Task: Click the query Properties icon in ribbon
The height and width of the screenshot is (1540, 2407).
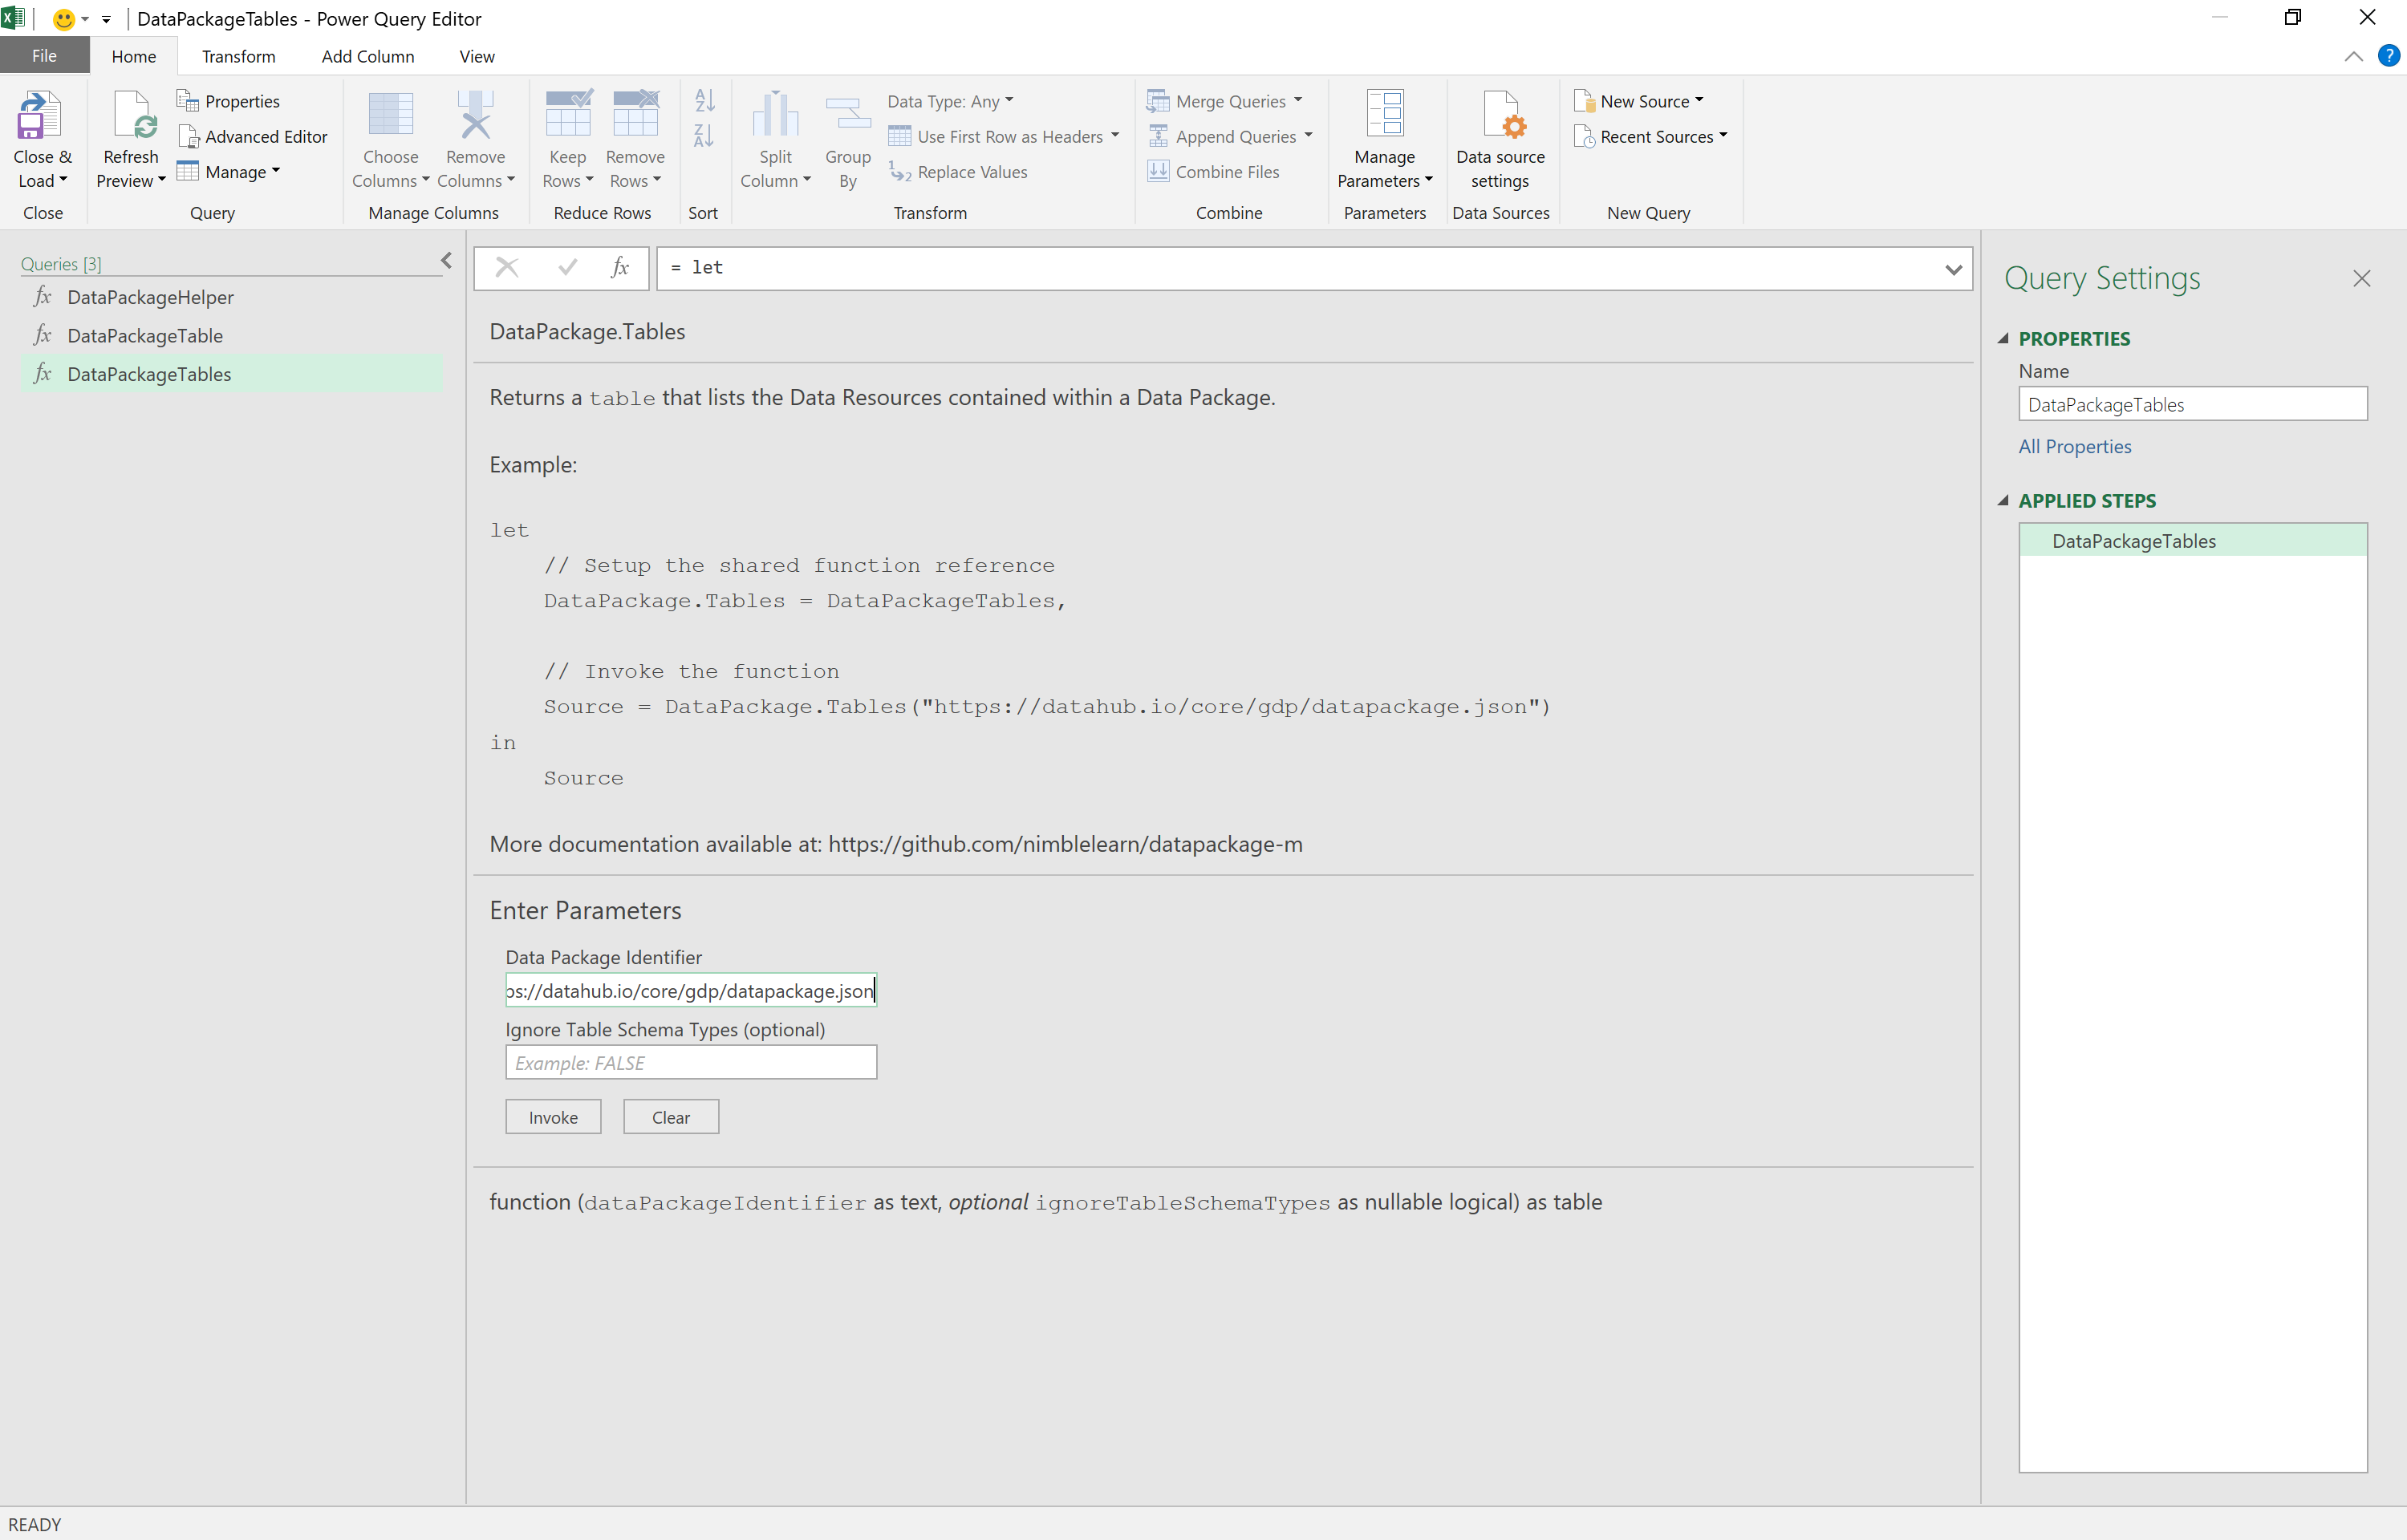Action: coord(188,101)
